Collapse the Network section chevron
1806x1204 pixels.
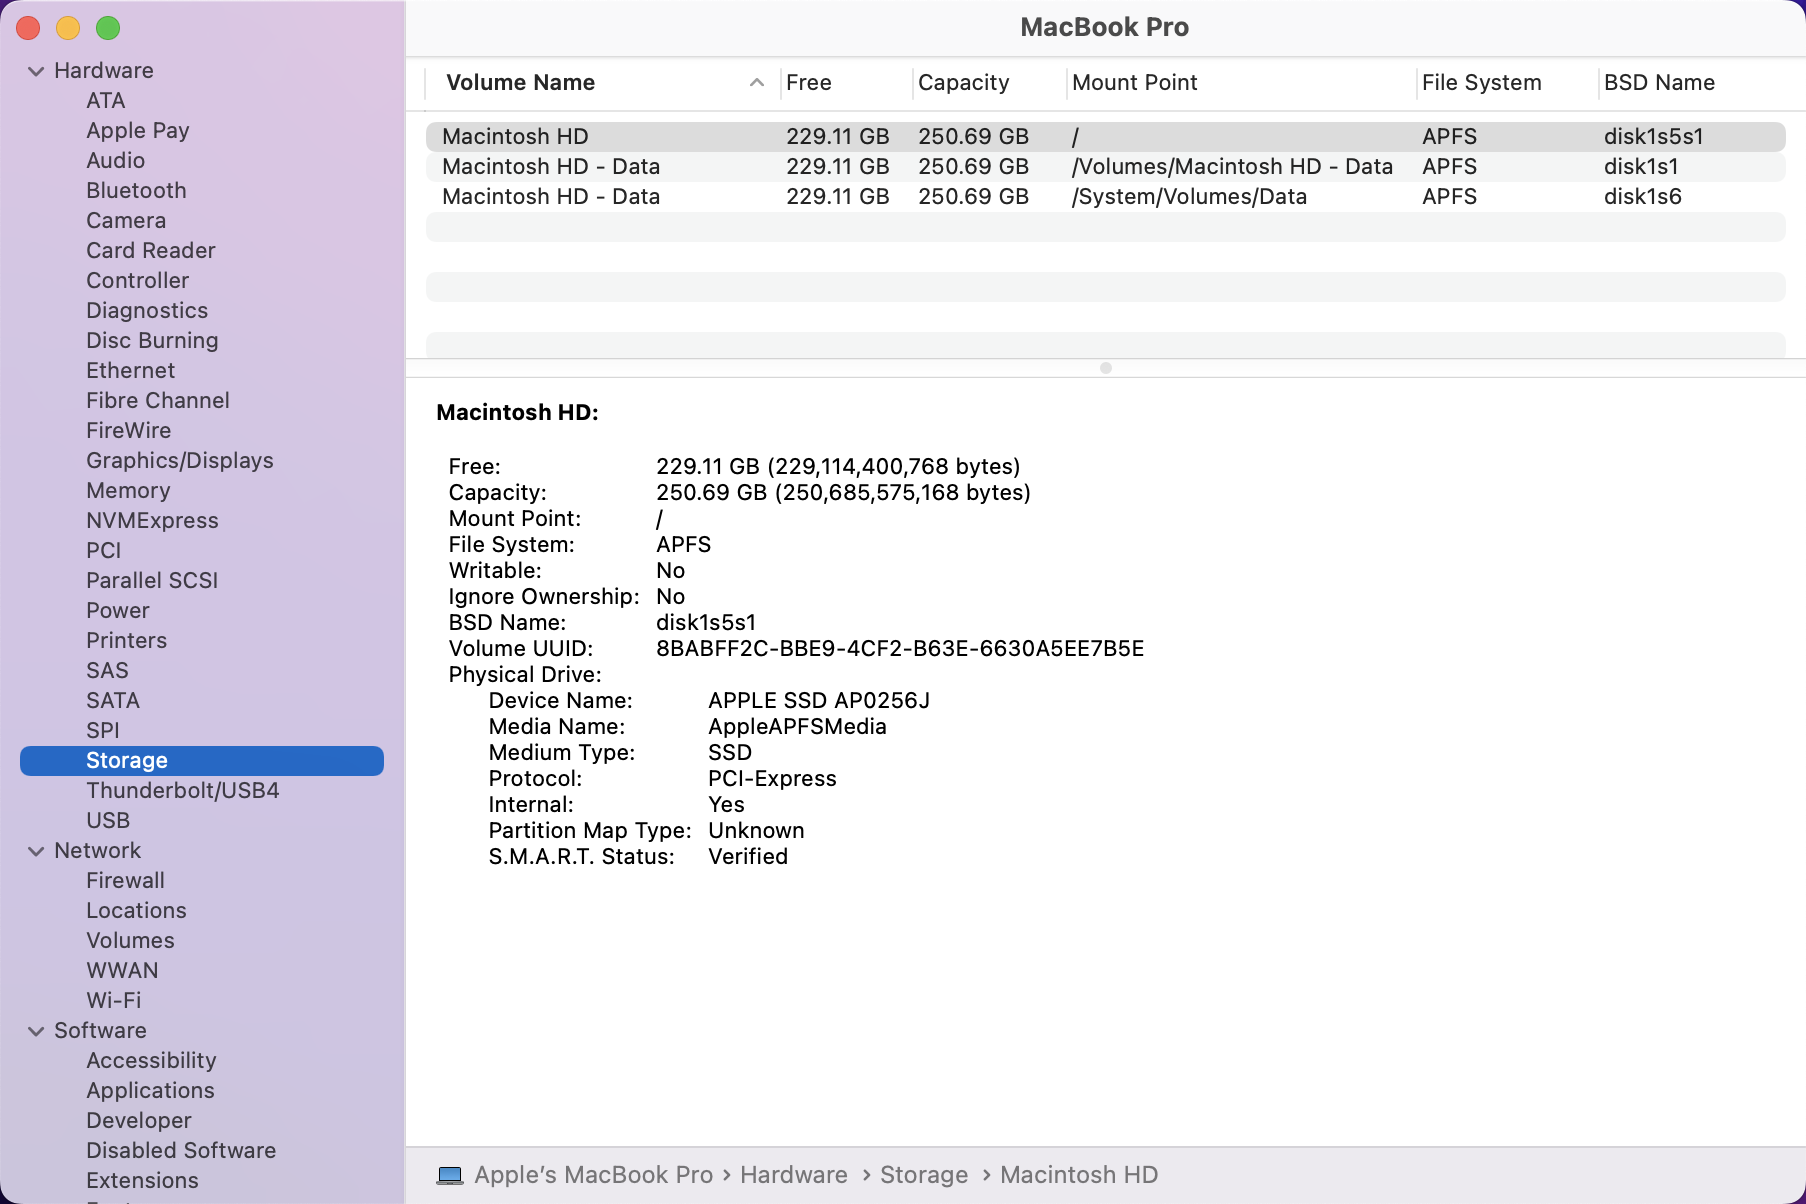tap(36, 851)
